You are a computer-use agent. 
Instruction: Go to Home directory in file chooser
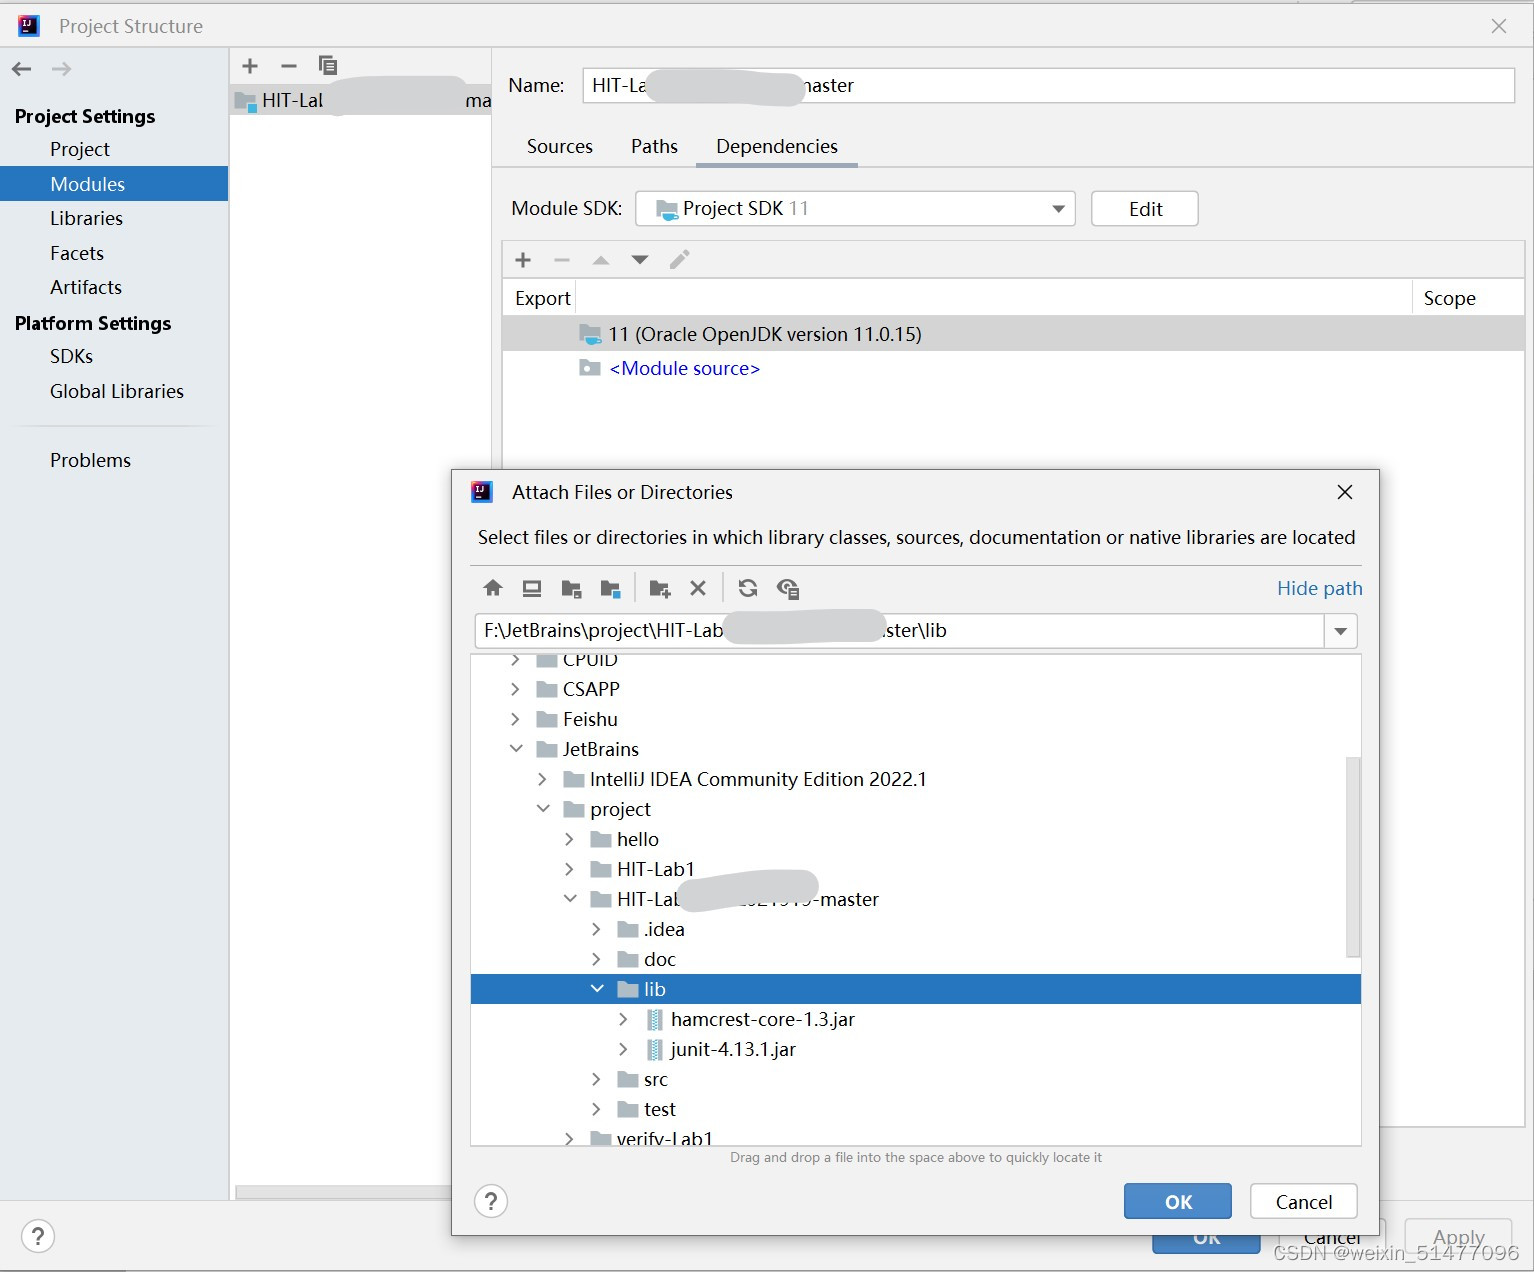point(493,588)
